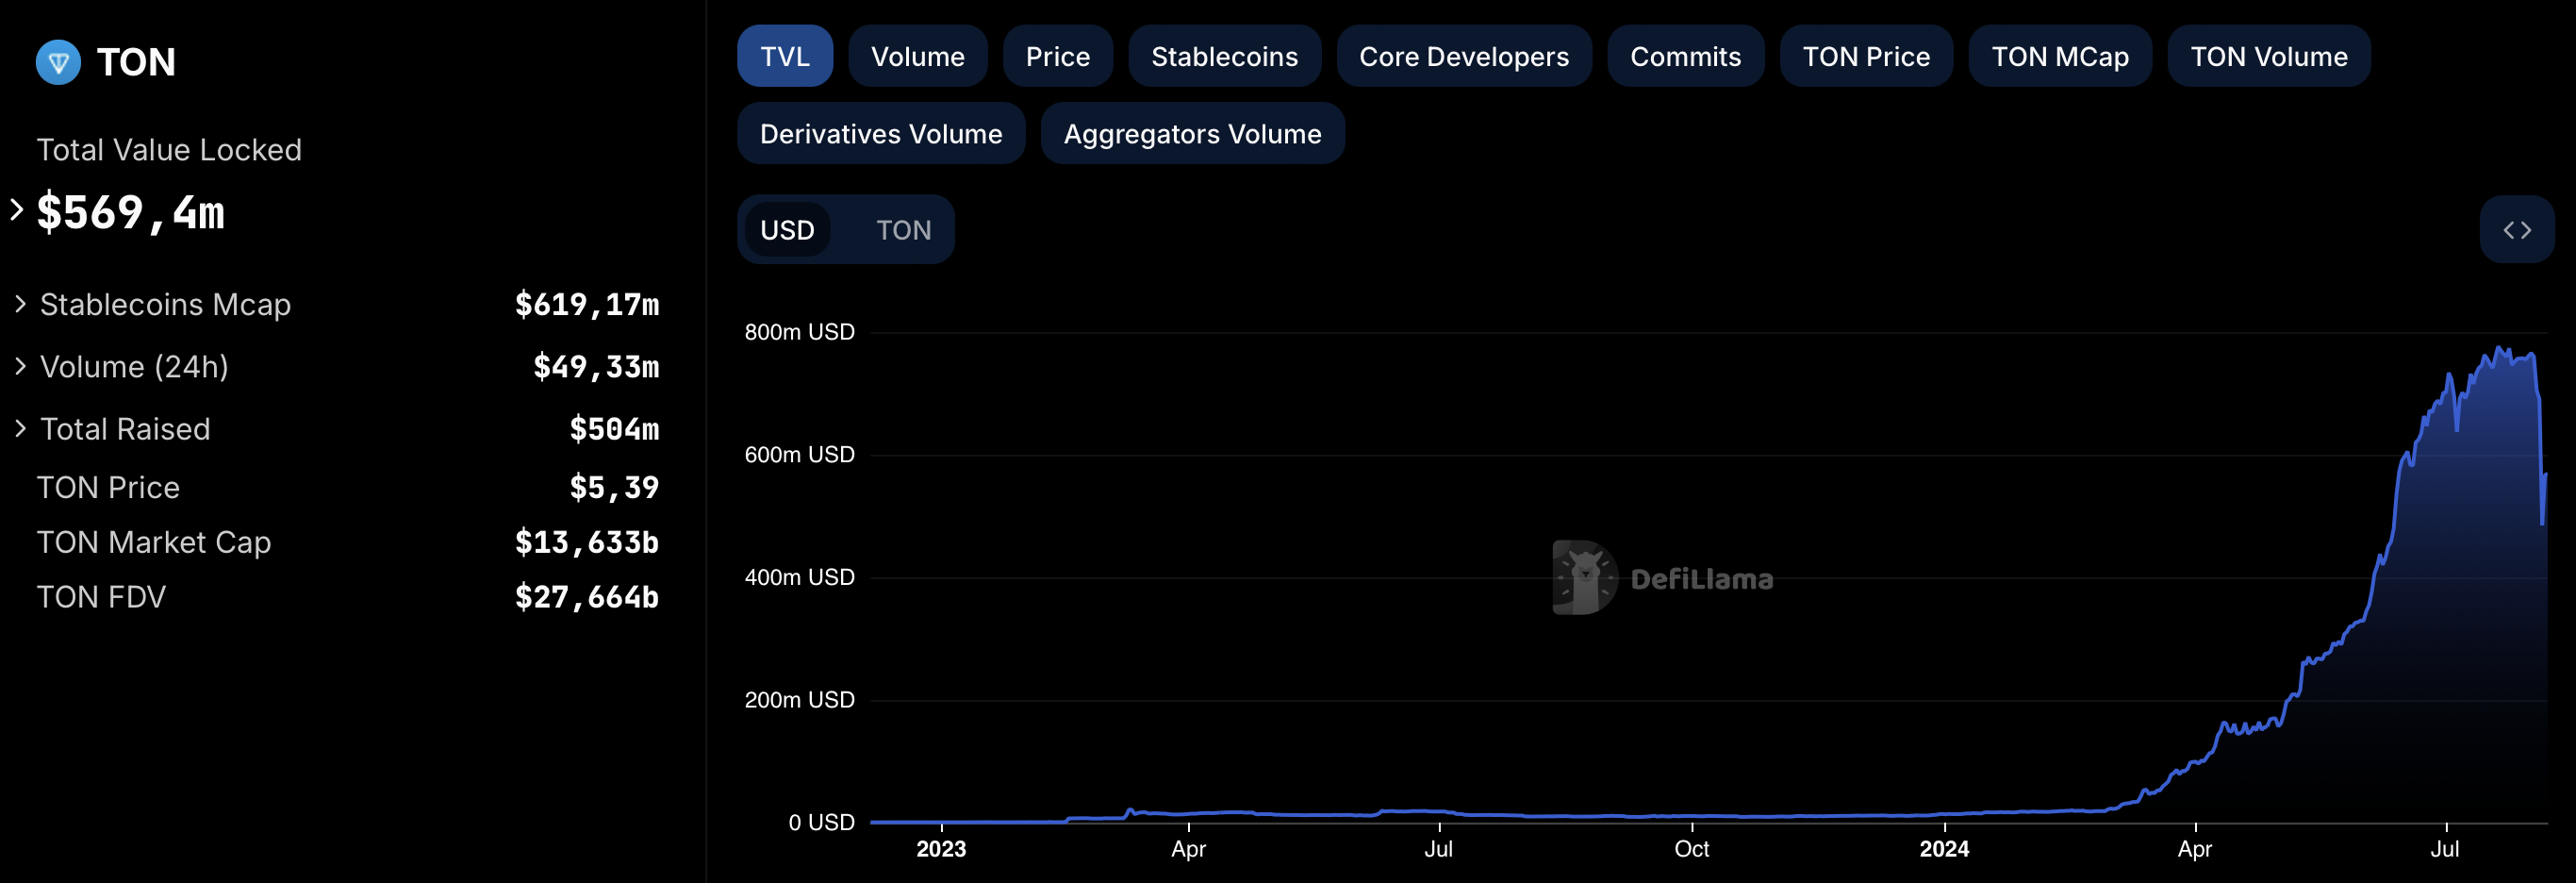Image resolution: width=2576 pixels, height=883 pixels.
Task: Enable the TON MCap chart metric
Action: pyautogui.click(x=2059, y=56)
